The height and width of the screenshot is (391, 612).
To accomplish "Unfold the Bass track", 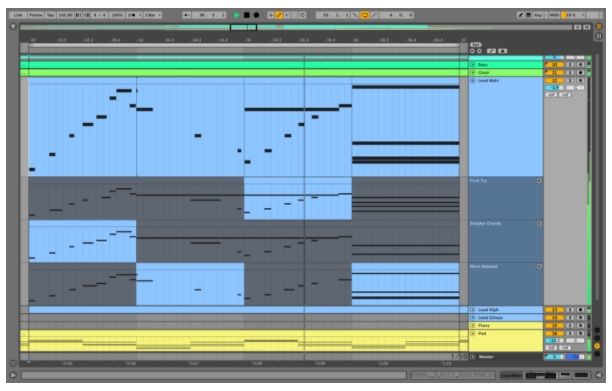I will coord(472,65).
